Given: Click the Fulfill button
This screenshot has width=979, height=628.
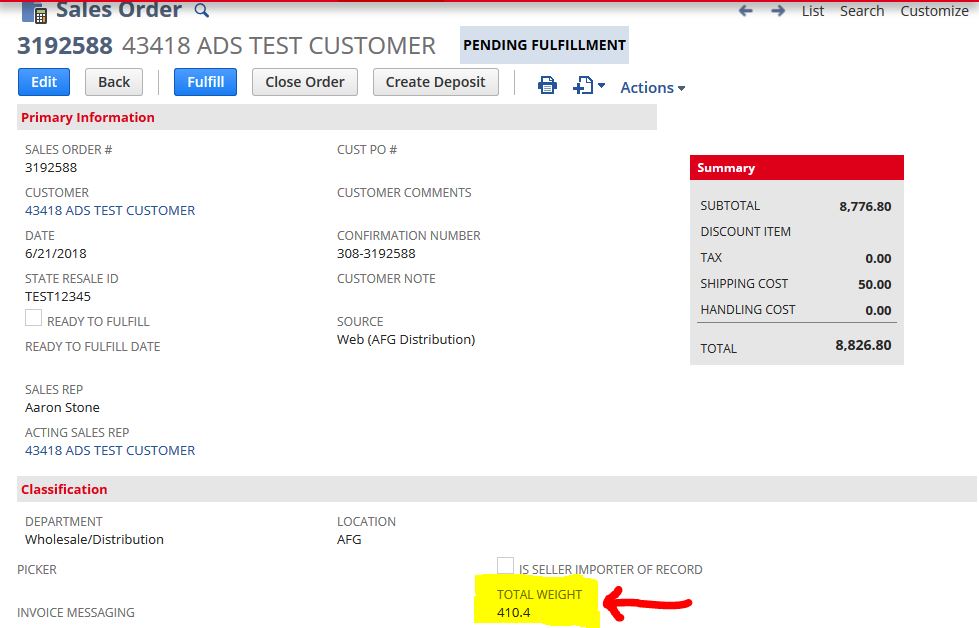Looking at the screenshot, I should (205, 82).
